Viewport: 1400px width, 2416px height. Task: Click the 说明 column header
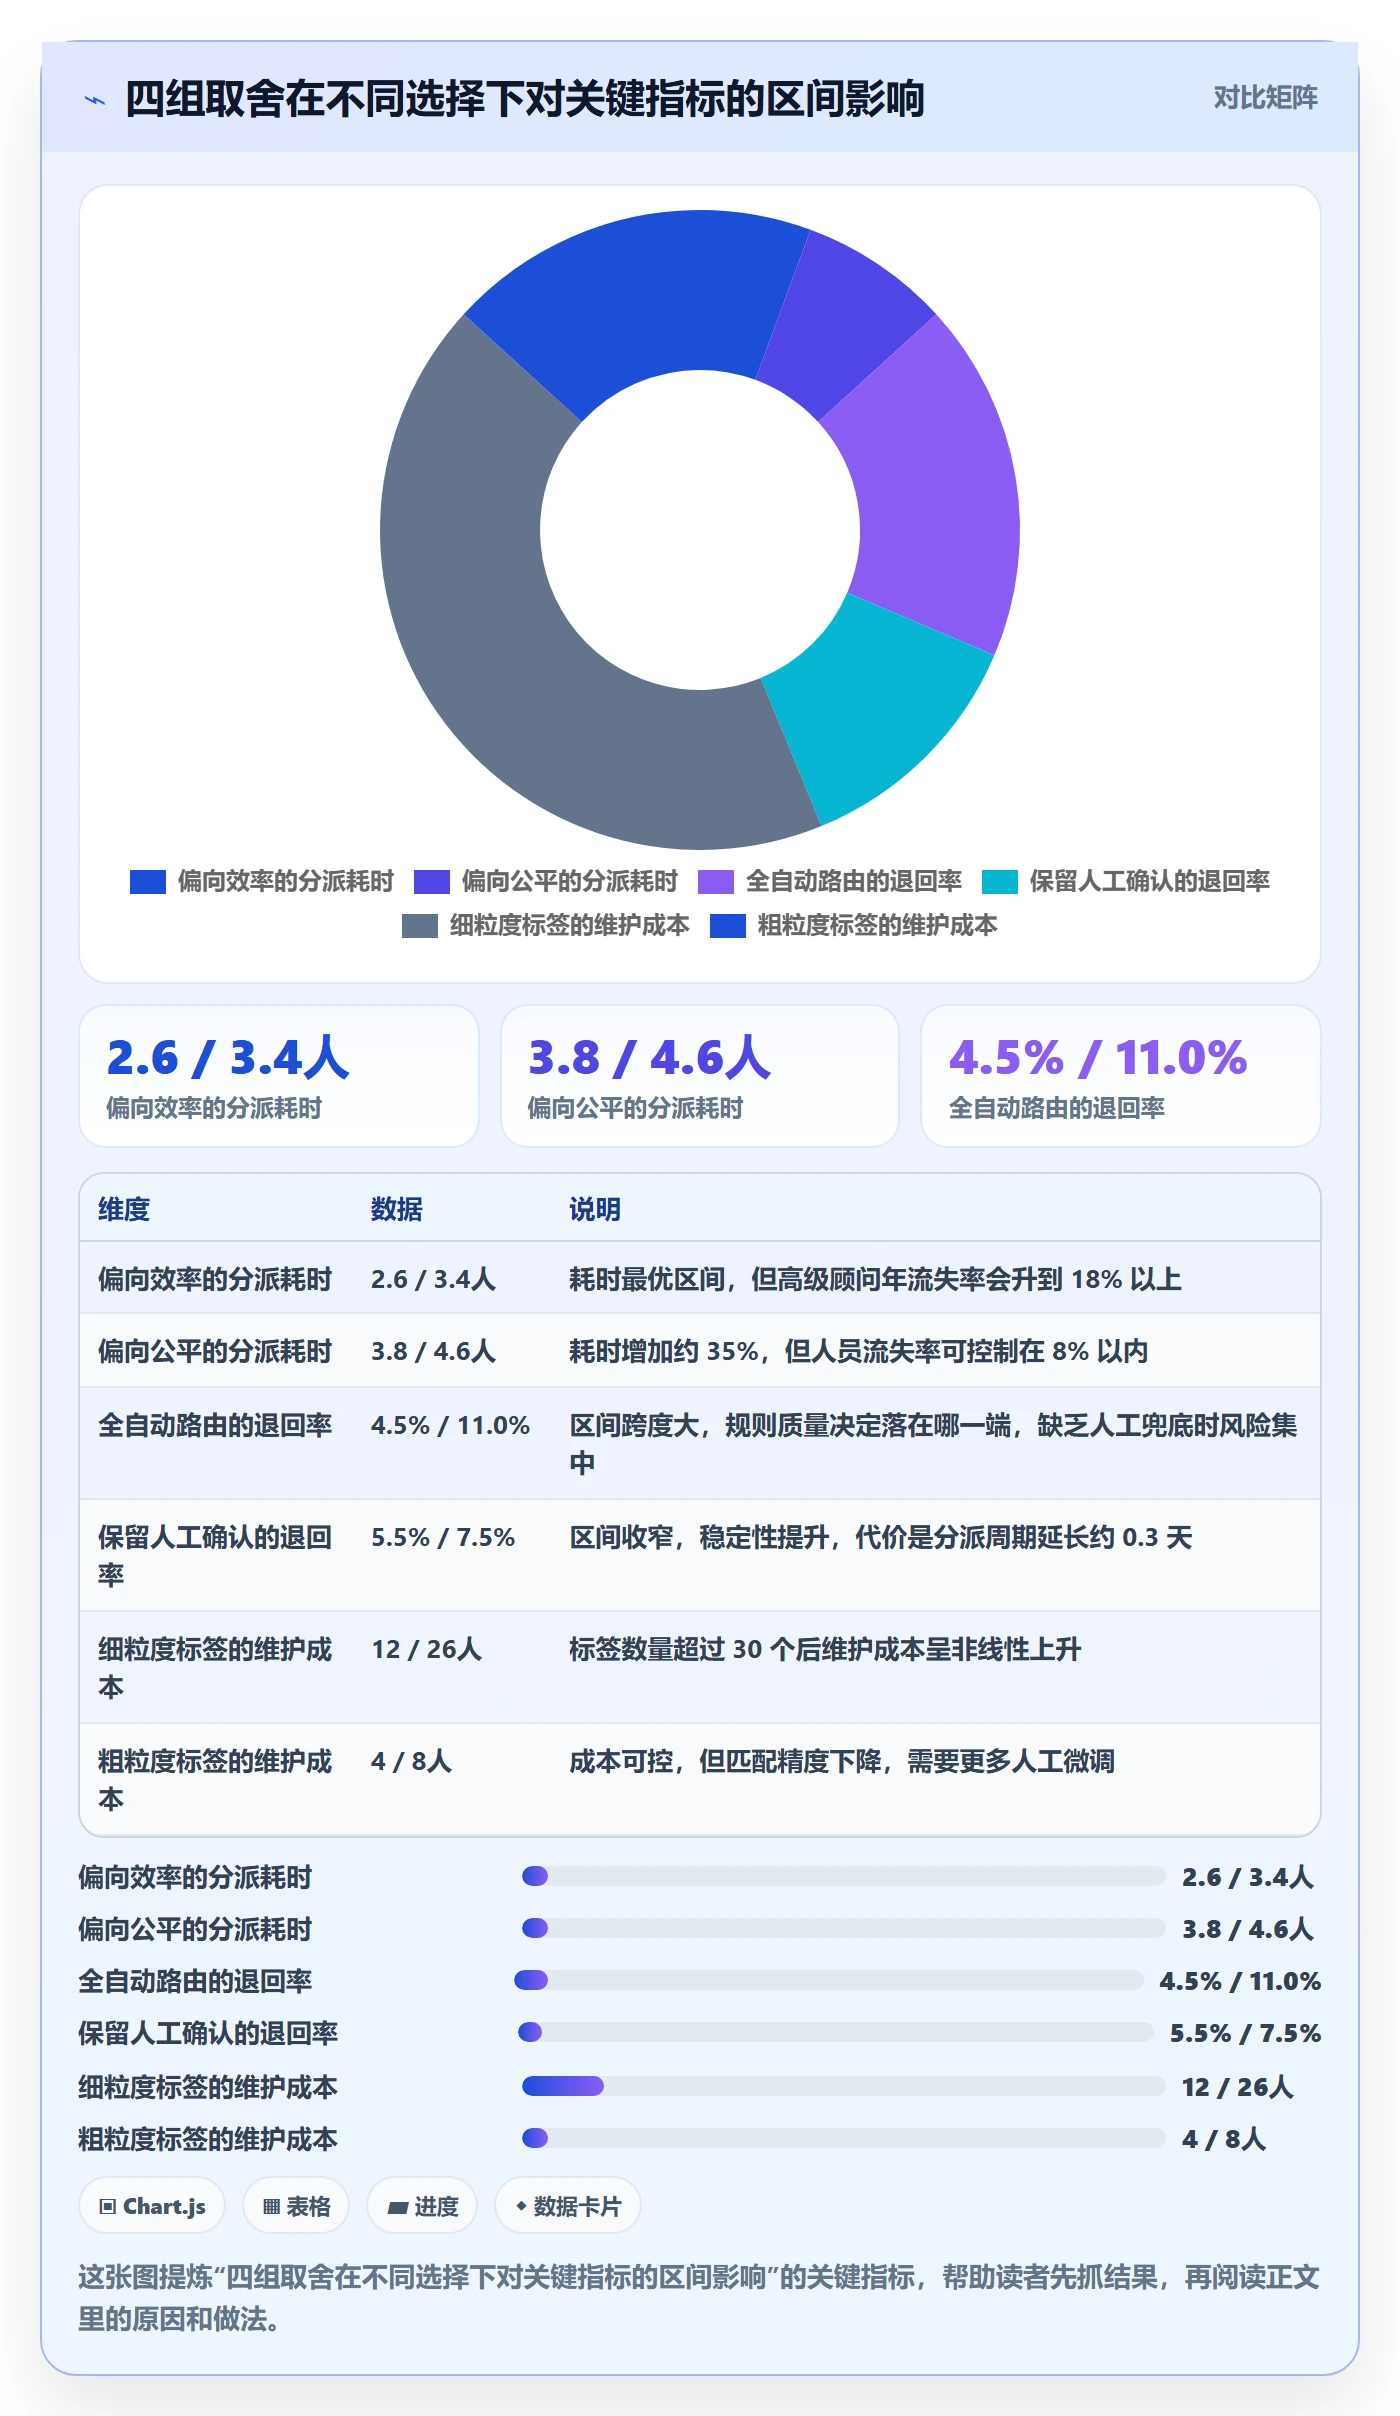pyautogui.click(x=595, y=1209)
